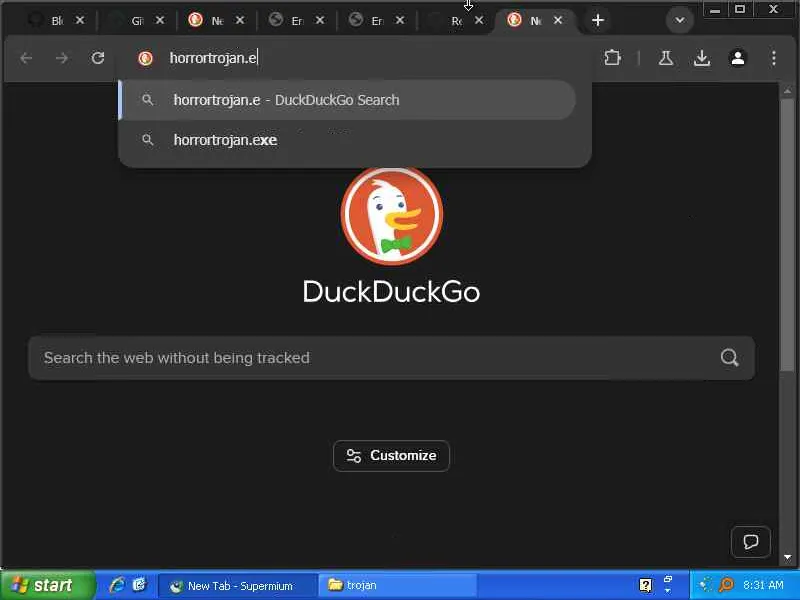Screen dimensions: 800x600
Task: Select 'horrortrojan.e - DuckDuckGo Search' suggestion
Action: pos(348,100)
